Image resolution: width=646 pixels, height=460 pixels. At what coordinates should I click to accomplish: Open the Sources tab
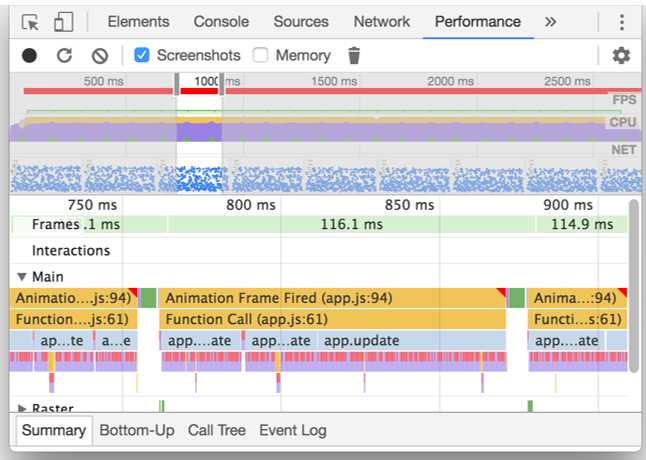[x=301, y=22]
